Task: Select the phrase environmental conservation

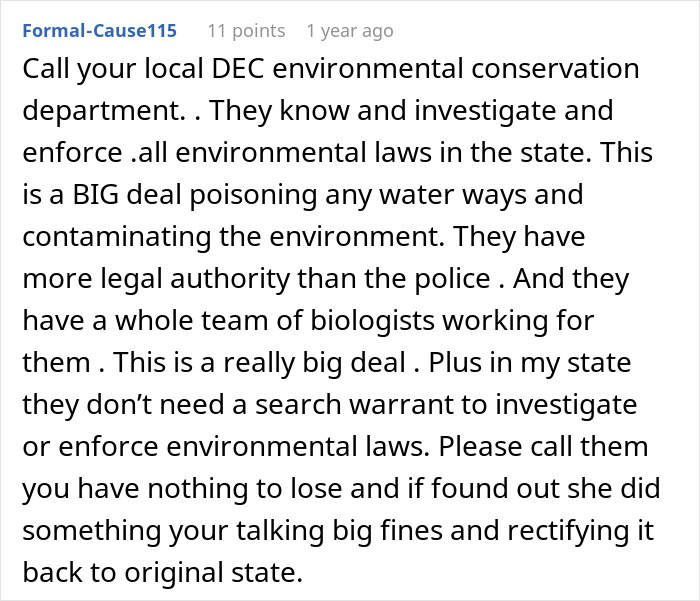Action: coord(456,69)
